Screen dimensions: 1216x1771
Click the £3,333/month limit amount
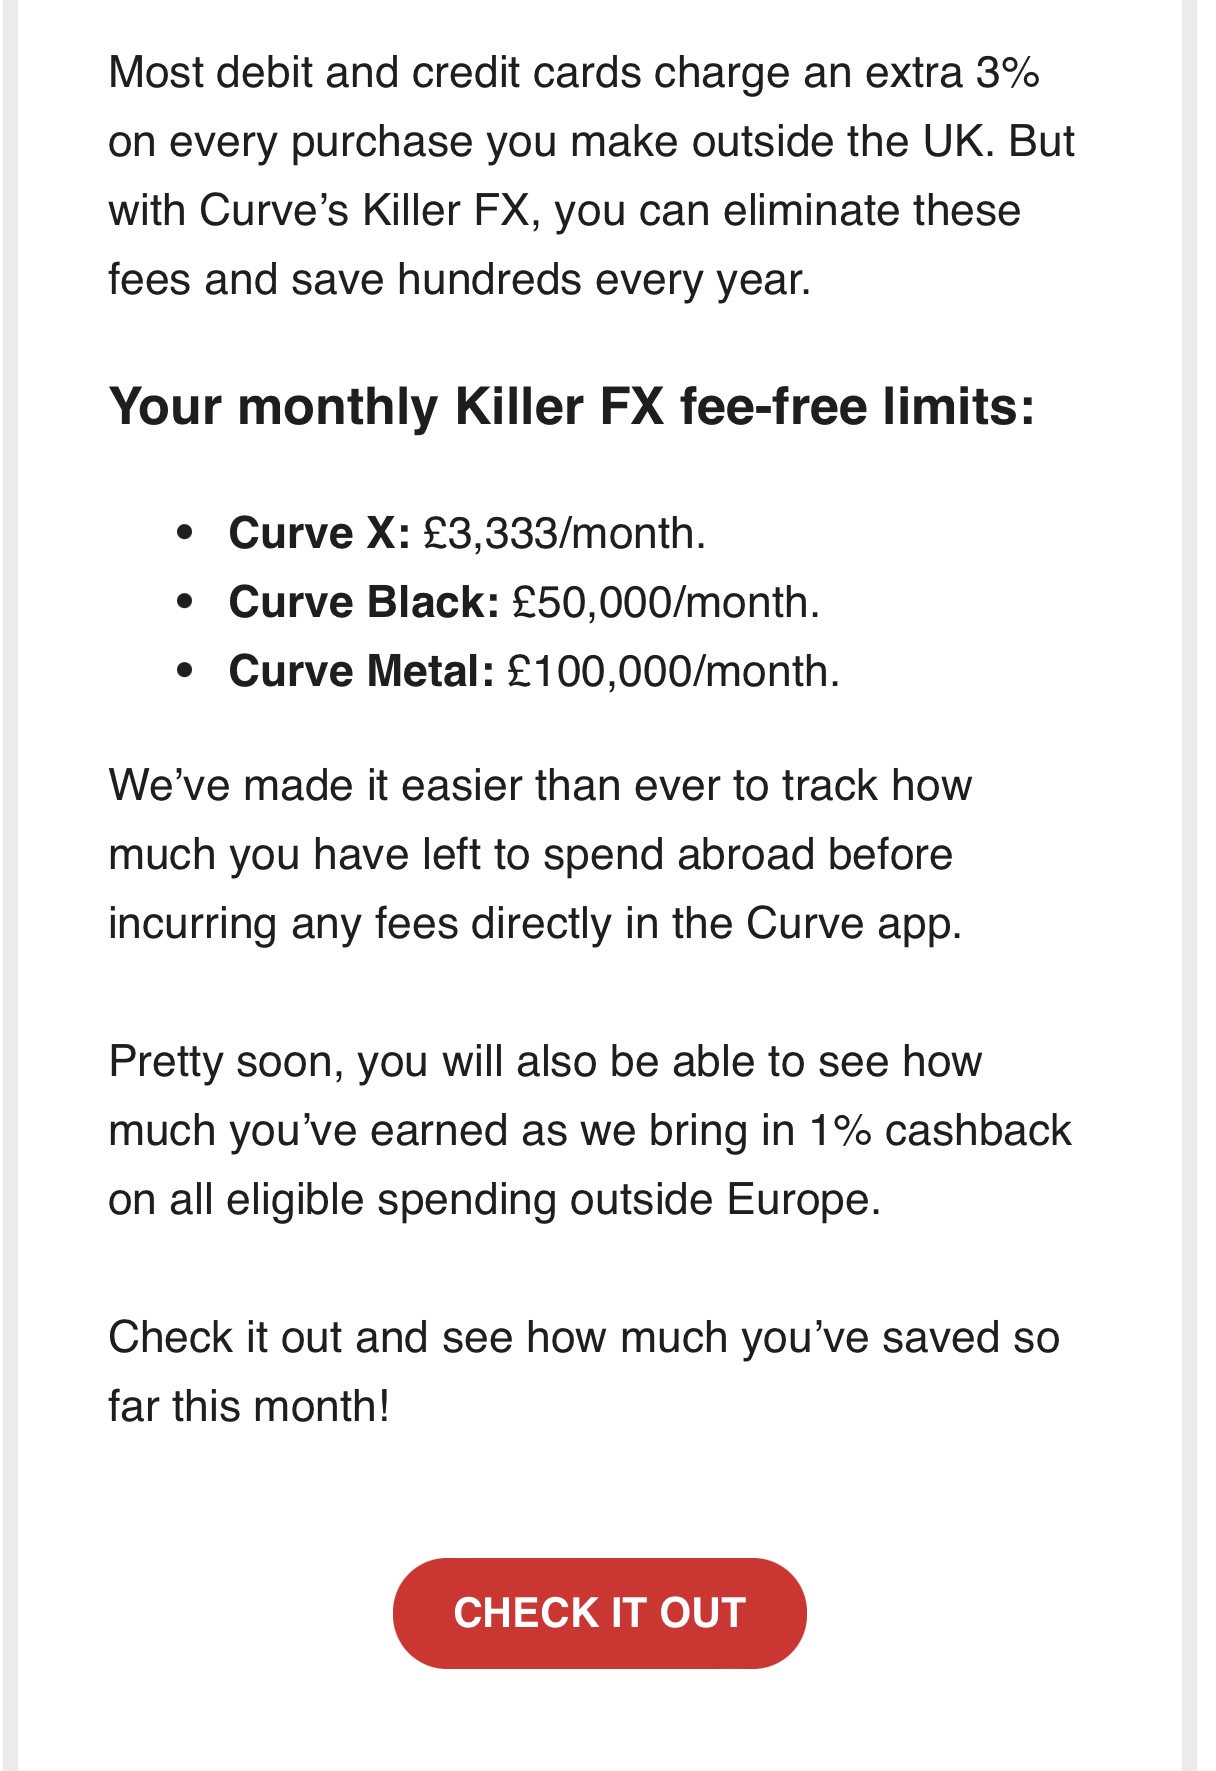564,533
